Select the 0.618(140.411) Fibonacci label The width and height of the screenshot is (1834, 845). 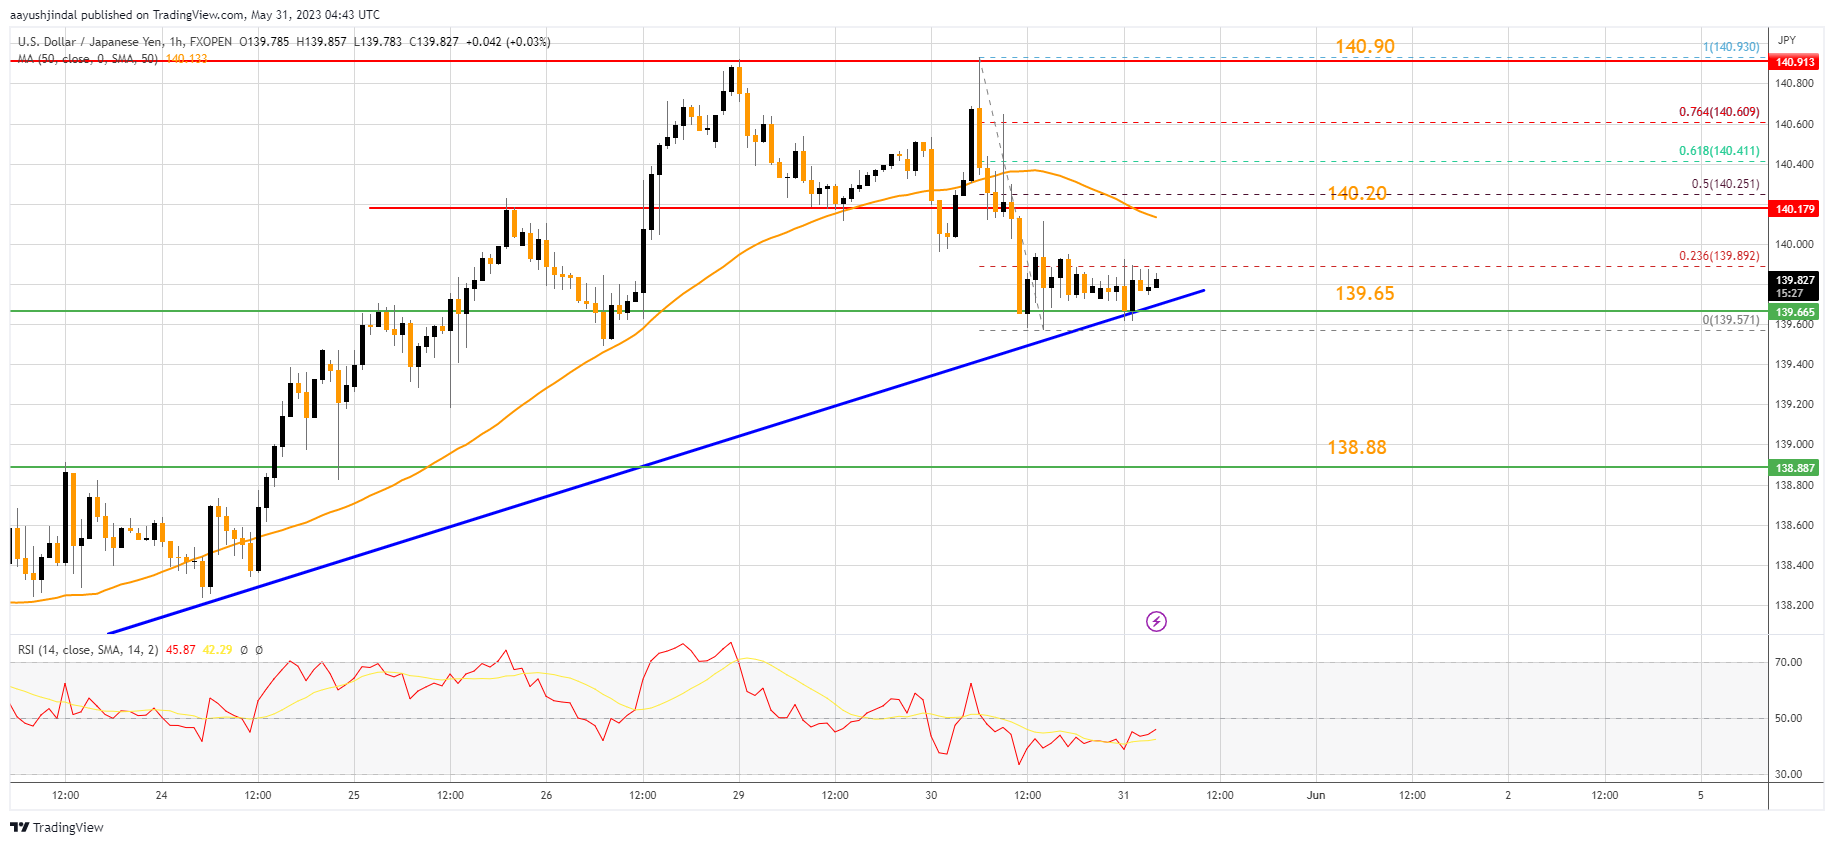(x=1719, y=151)
